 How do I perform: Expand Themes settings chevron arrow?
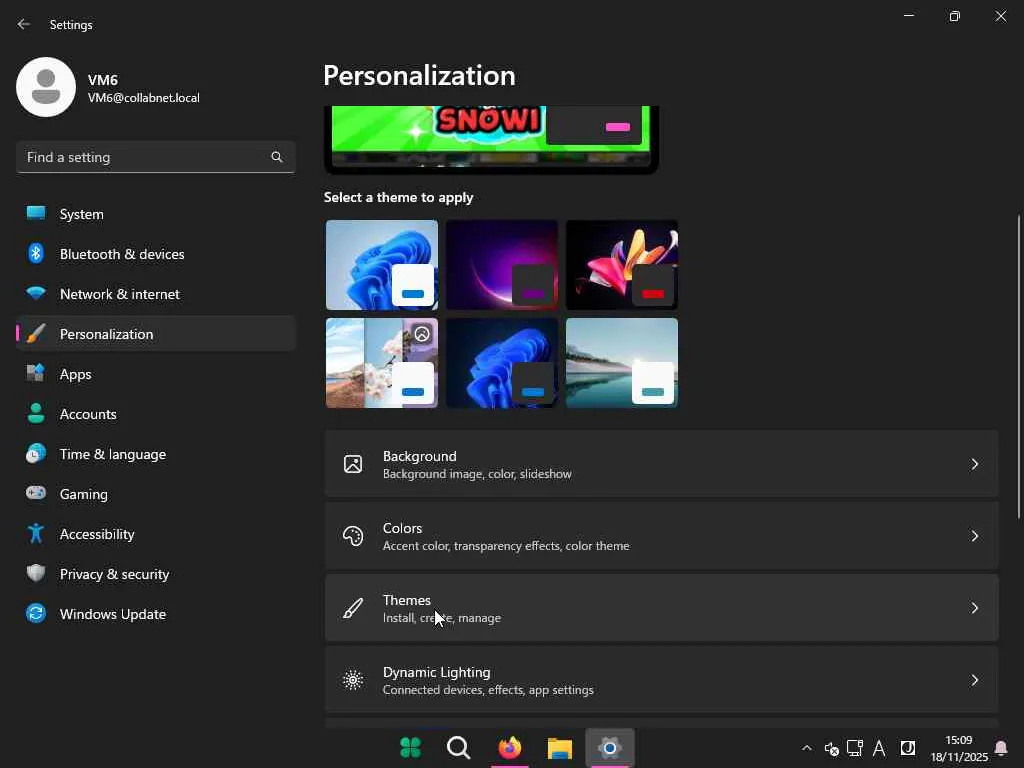(x=974, y=608)
